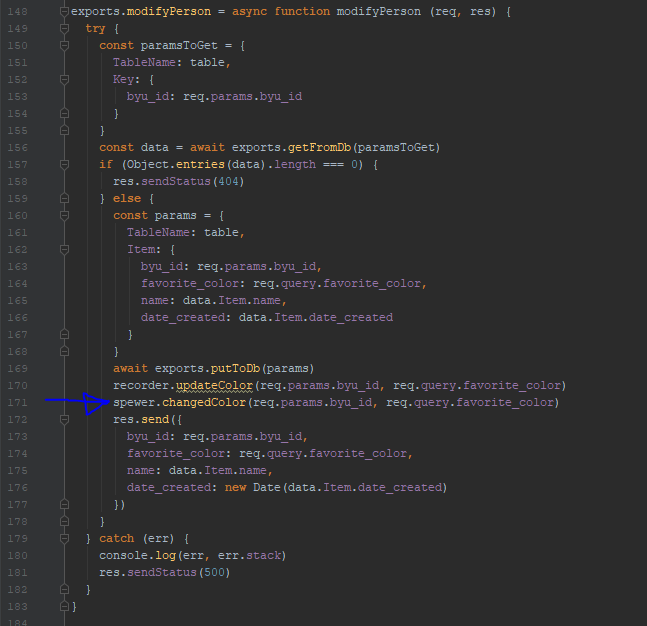Click the 'catch' keyword on line 179
This screenshot has height=626, width=647.
116,538
